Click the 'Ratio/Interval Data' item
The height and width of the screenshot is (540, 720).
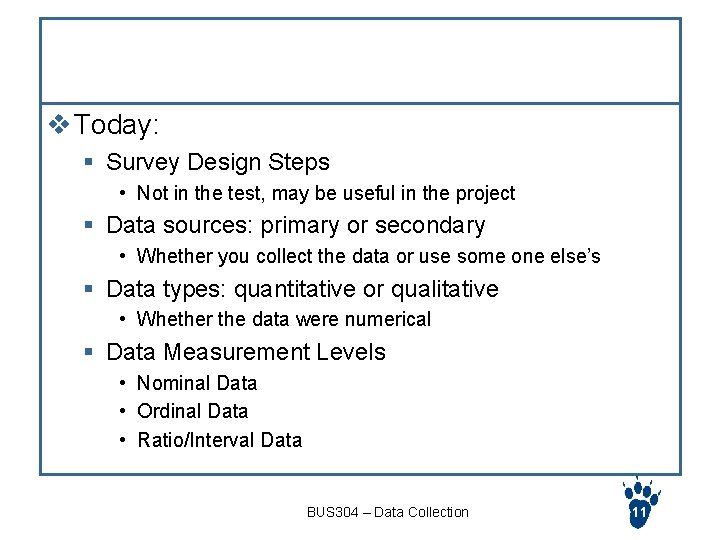[x=220, y=440]
